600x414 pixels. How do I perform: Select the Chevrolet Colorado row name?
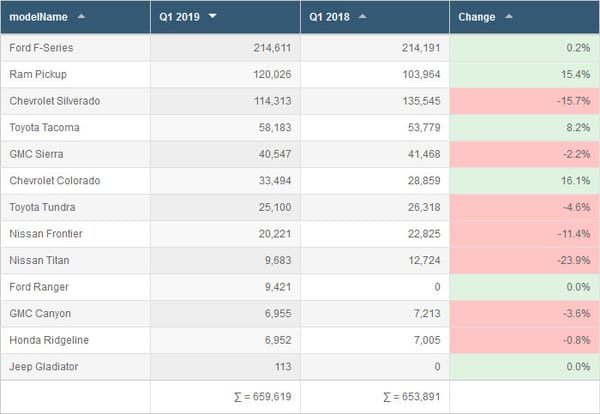point(55,181)
